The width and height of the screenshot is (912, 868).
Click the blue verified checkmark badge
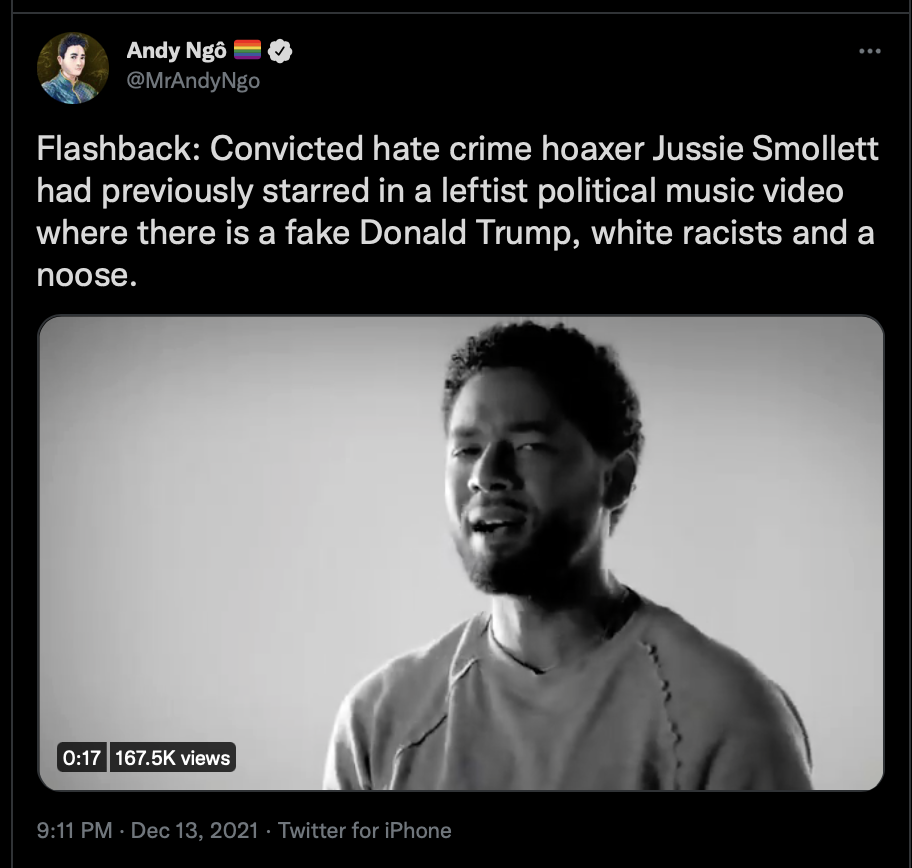pyautogui.click(x=280, y=51)
